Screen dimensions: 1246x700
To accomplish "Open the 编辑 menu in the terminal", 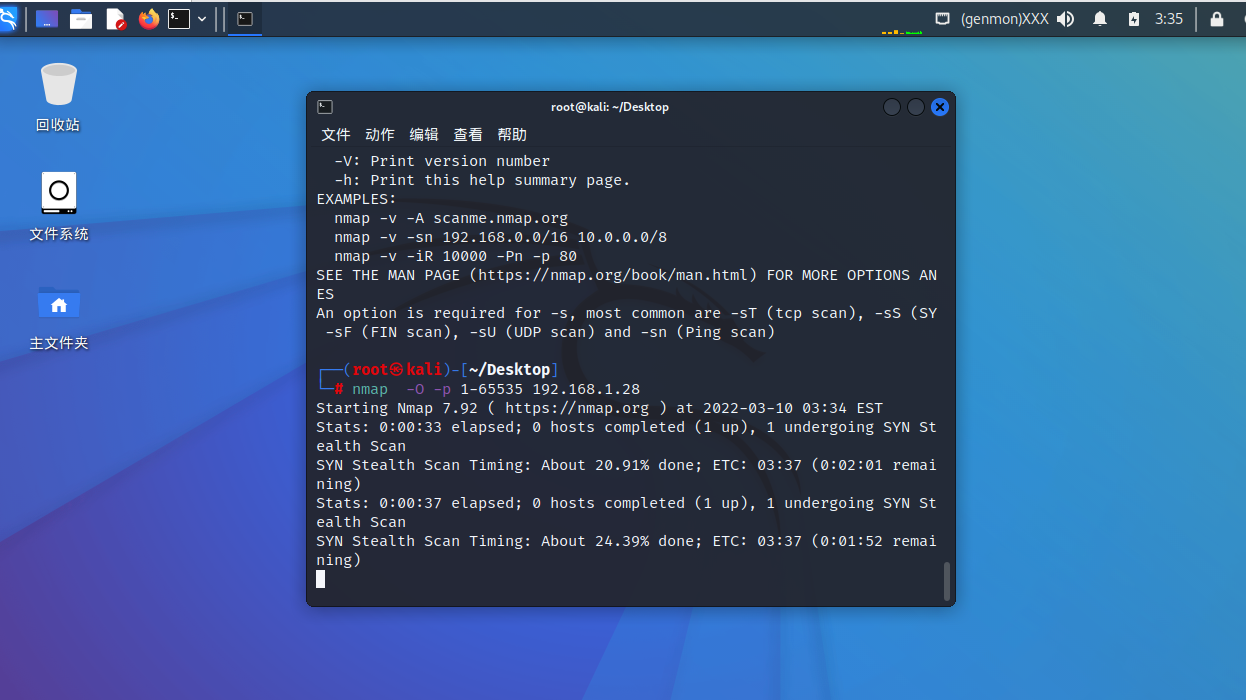I will point(424,135).
